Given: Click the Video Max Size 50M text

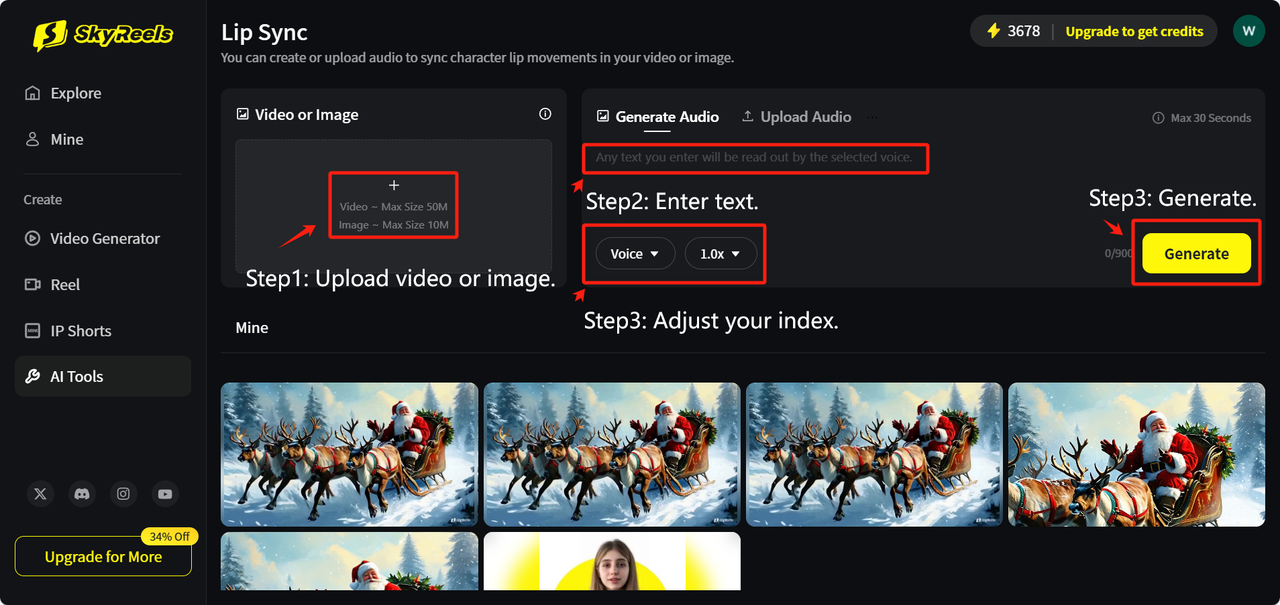Looking at the screenshot, I should pos(394,207).
